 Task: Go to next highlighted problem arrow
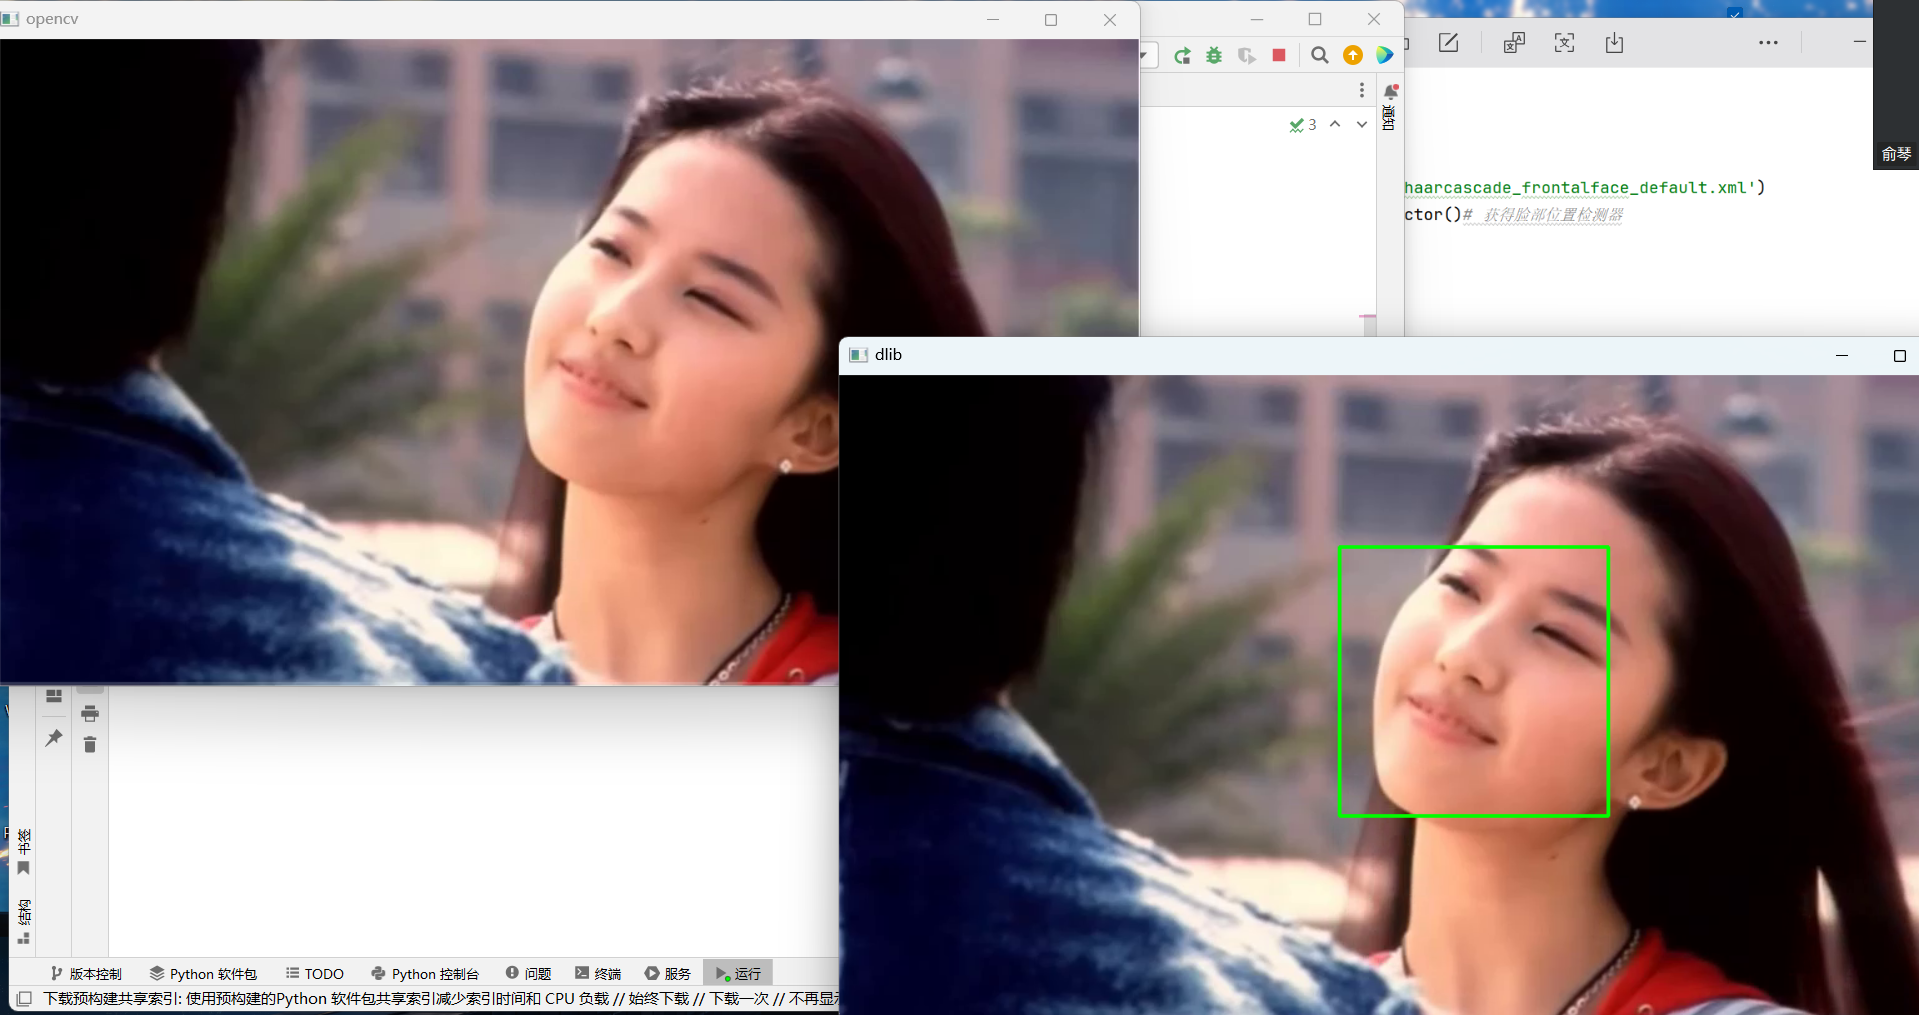(1362, 124)
